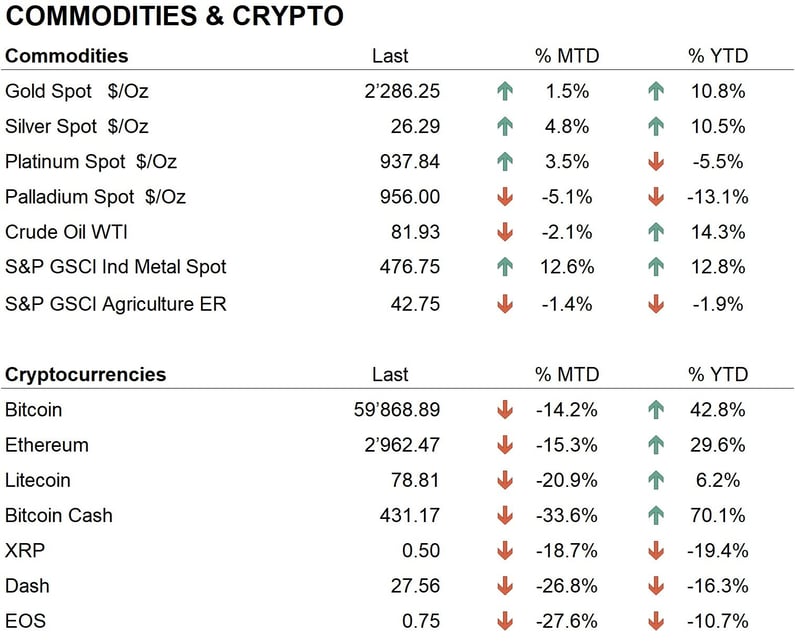
Task: Select the Commodities section header
Action: pos(67,56)
